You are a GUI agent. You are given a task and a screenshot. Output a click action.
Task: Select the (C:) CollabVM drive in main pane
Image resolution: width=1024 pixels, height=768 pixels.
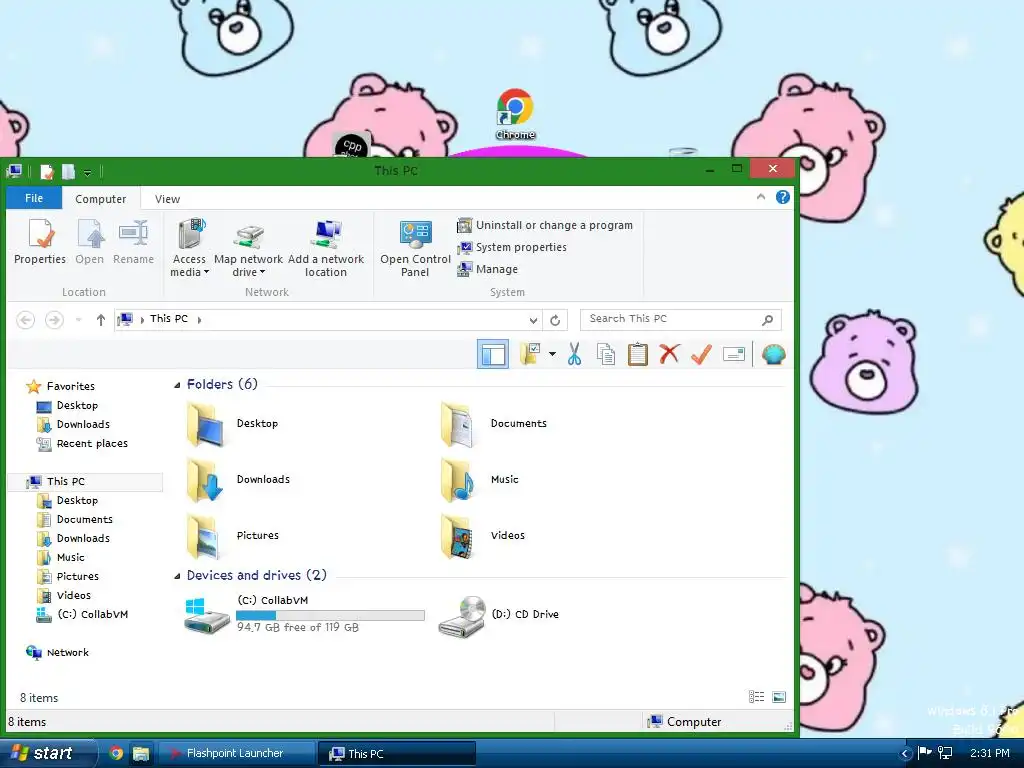point(304,614)
